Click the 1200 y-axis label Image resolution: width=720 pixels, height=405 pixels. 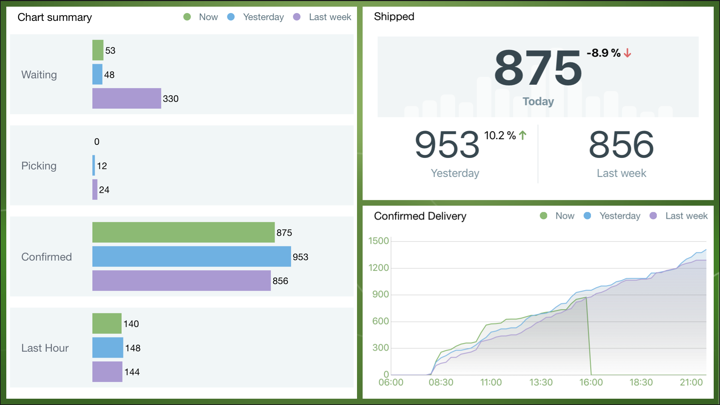[379, 267]
